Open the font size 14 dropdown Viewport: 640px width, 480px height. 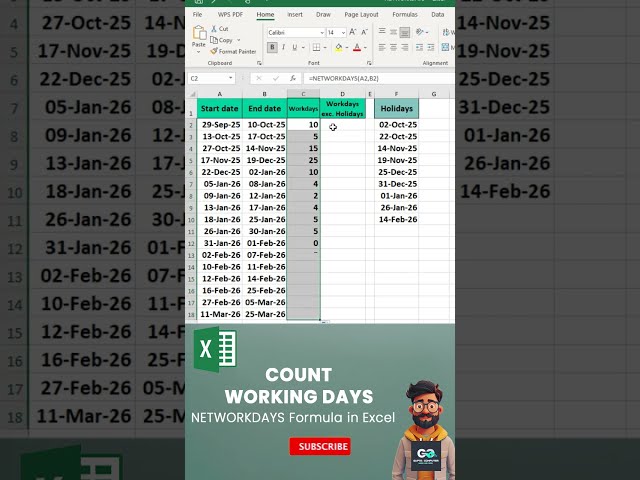(344, 32)
